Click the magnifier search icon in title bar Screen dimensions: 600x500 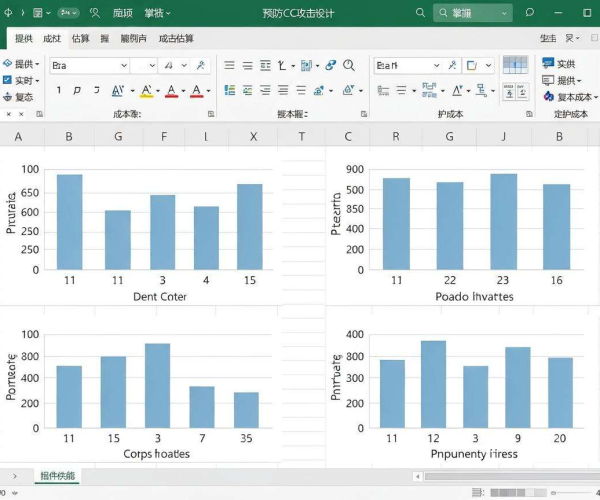[x=420, y=13]
